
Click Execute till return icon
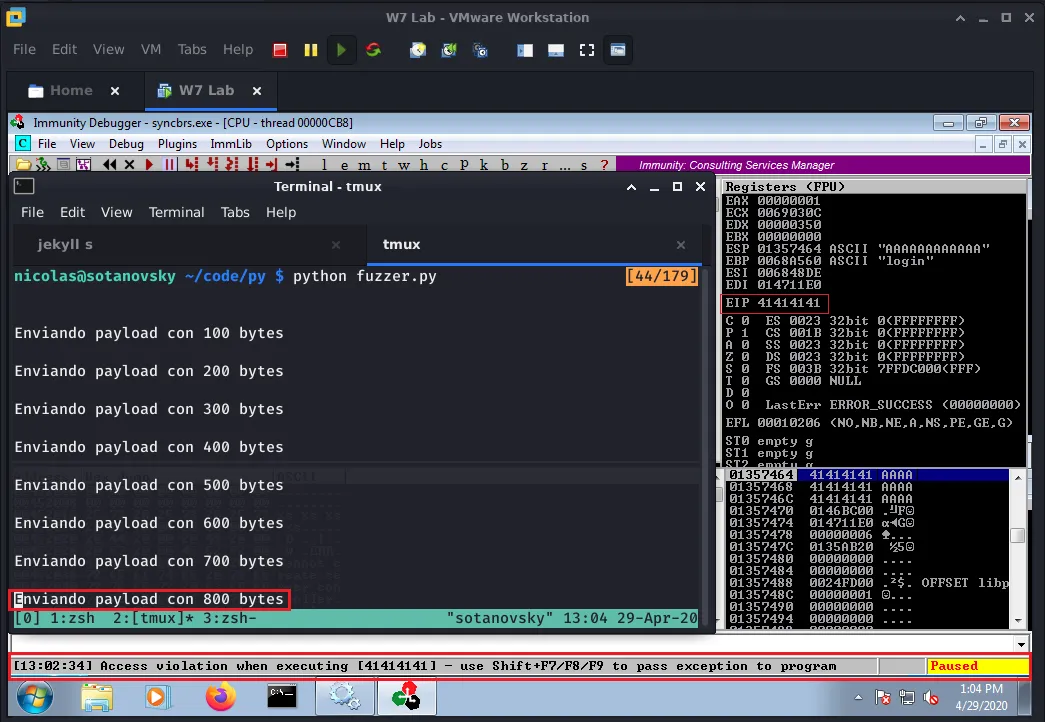pyautogui.click(x=272, y=165)
